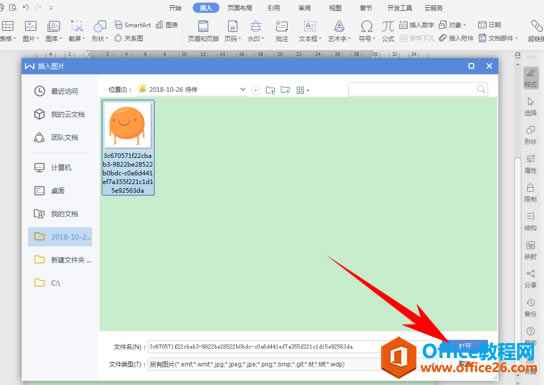Image resolution: width=544 pixels, height=385 pixels.
Task: Open the Restrict (限制) lock panel
Action: coord(530,193)
